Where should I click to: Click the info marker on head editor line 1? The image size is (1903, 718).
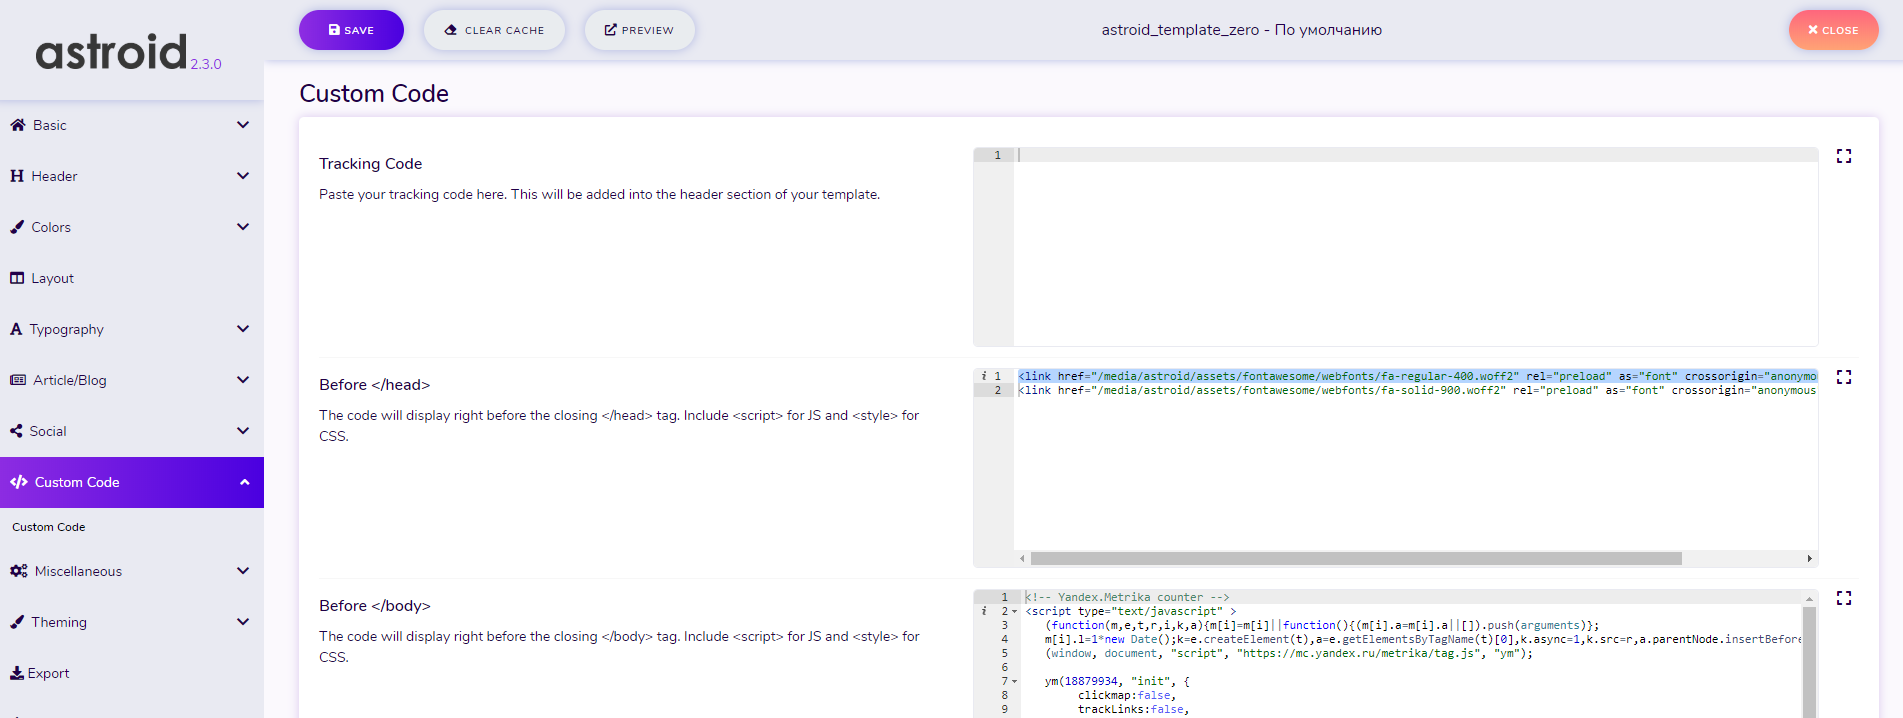984,376
